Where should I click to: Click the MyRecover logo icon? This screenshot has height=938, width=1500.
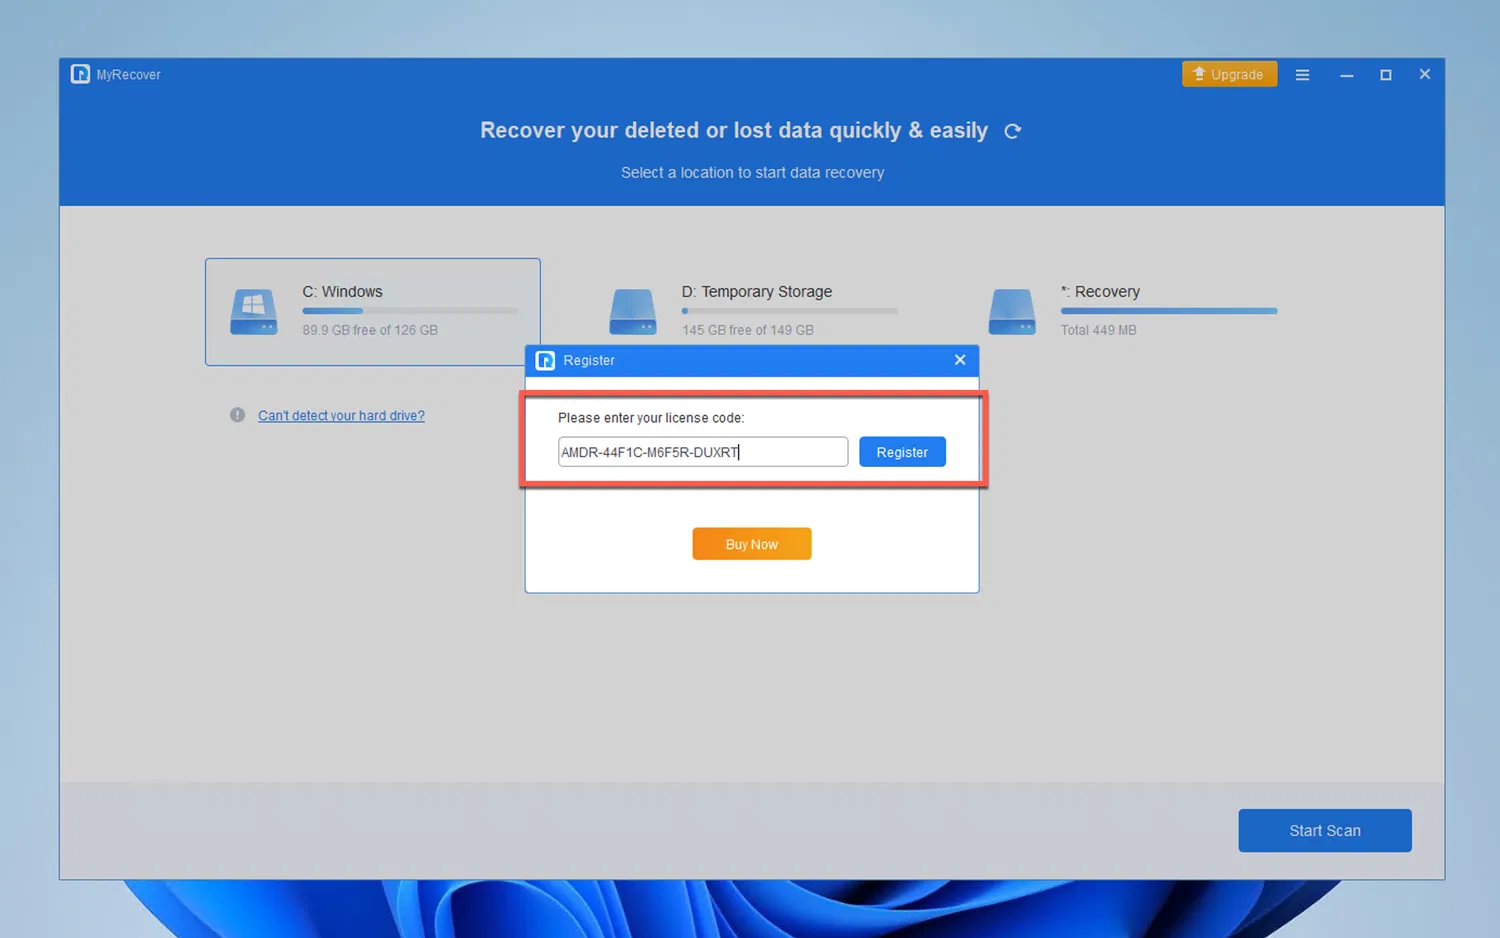(x=80, y=73)
